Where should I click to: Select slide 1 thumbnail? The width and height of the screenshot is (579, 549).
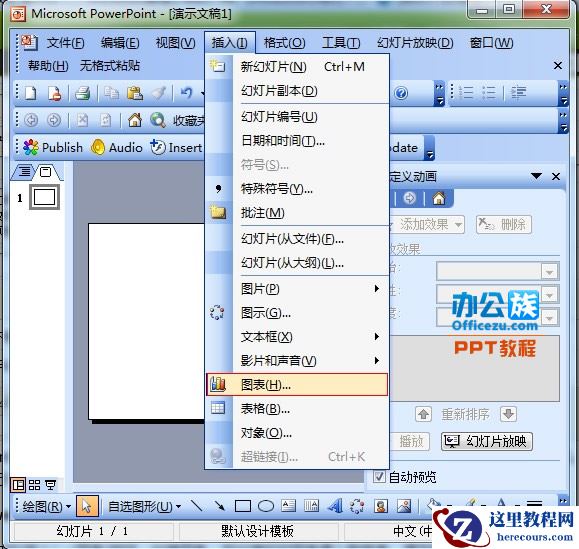pos(45,197)
